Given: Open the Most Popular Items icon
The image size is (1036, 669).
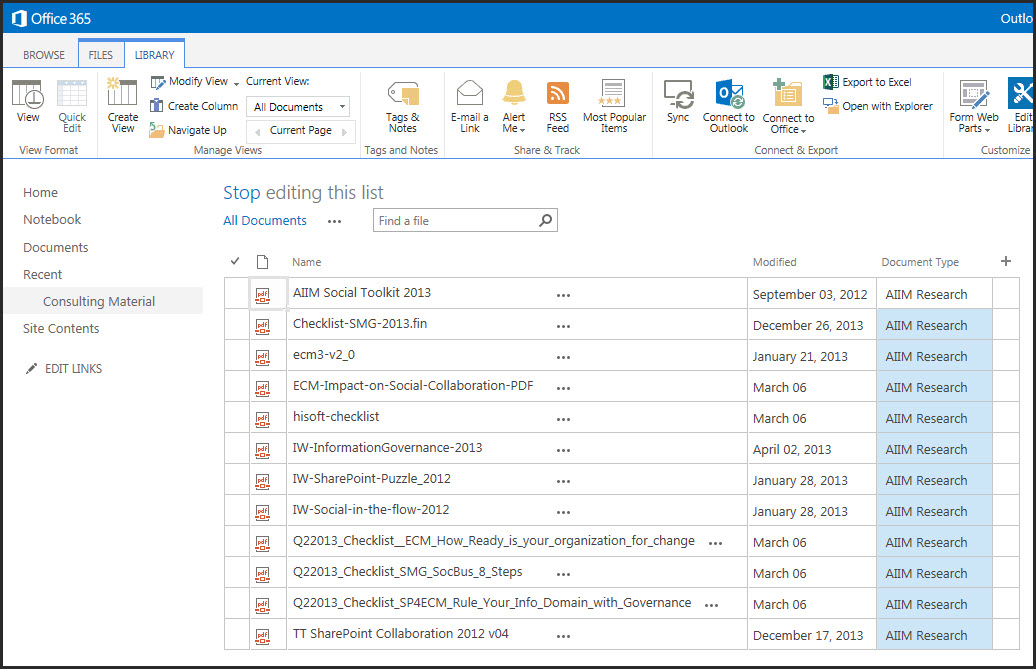Looking at the screenshot, I should point(614,95).
